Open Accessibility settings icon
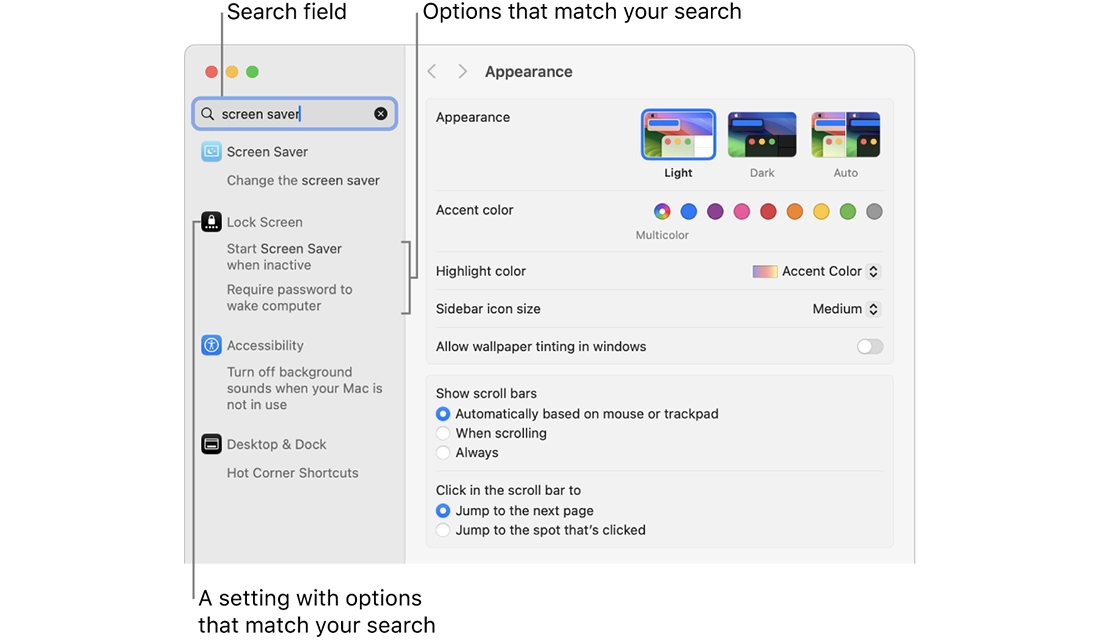The width and height of the screenshot is (1100, 644). [x=211, y=345]
